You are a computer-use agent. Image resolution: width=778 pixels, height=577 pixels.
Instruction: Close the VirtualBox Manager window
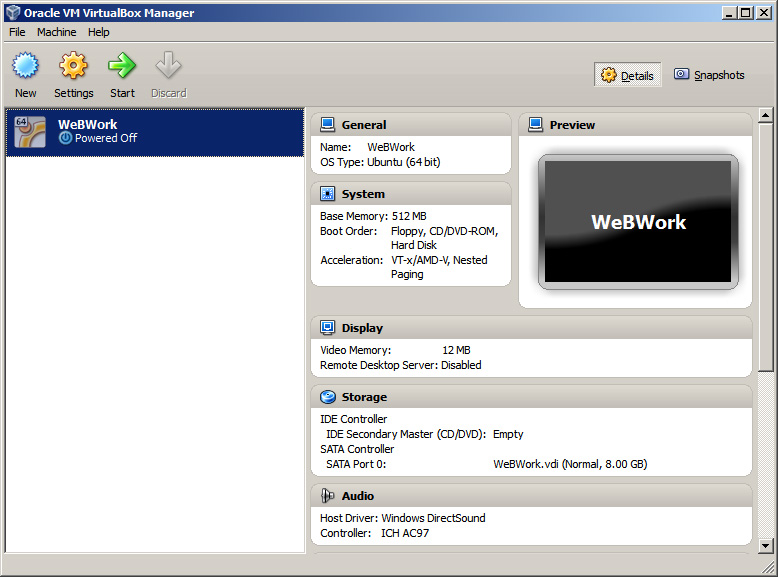[763, 13]
